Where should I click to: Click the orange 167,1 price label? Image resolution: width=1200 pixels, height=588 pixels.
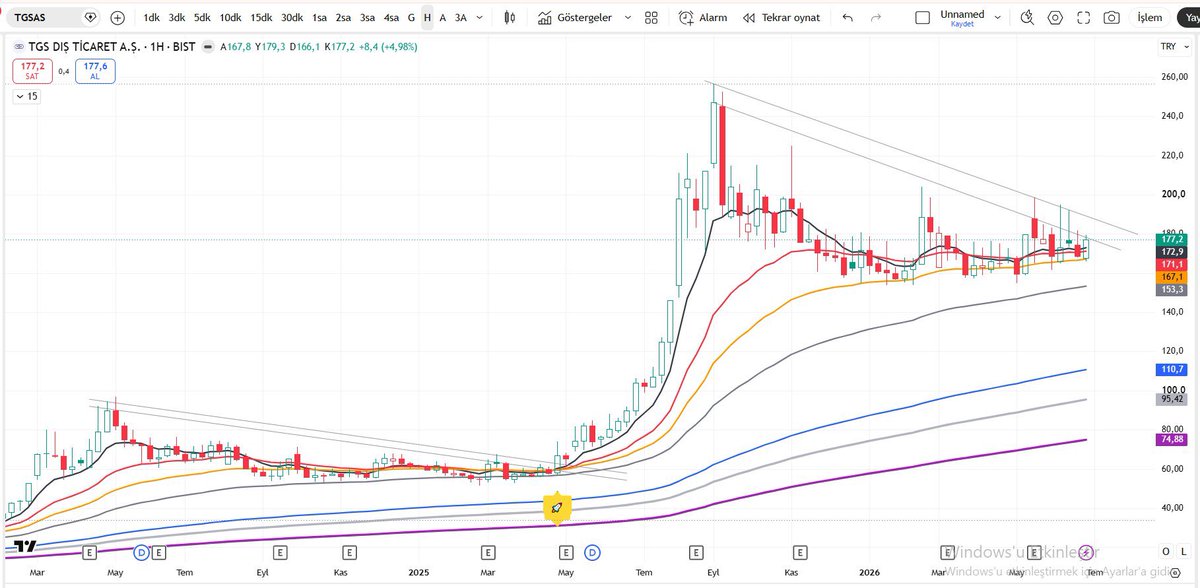pos(1172,277)
